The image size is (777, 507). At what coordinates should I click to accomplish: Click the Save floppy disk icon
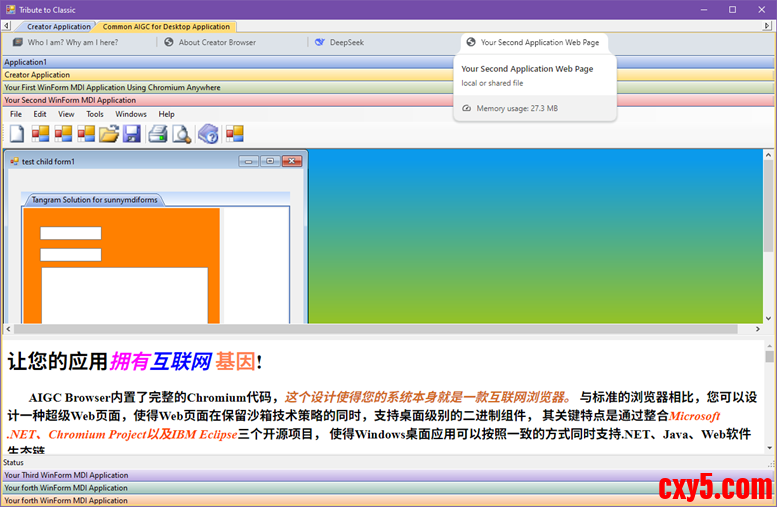point(131,134)
